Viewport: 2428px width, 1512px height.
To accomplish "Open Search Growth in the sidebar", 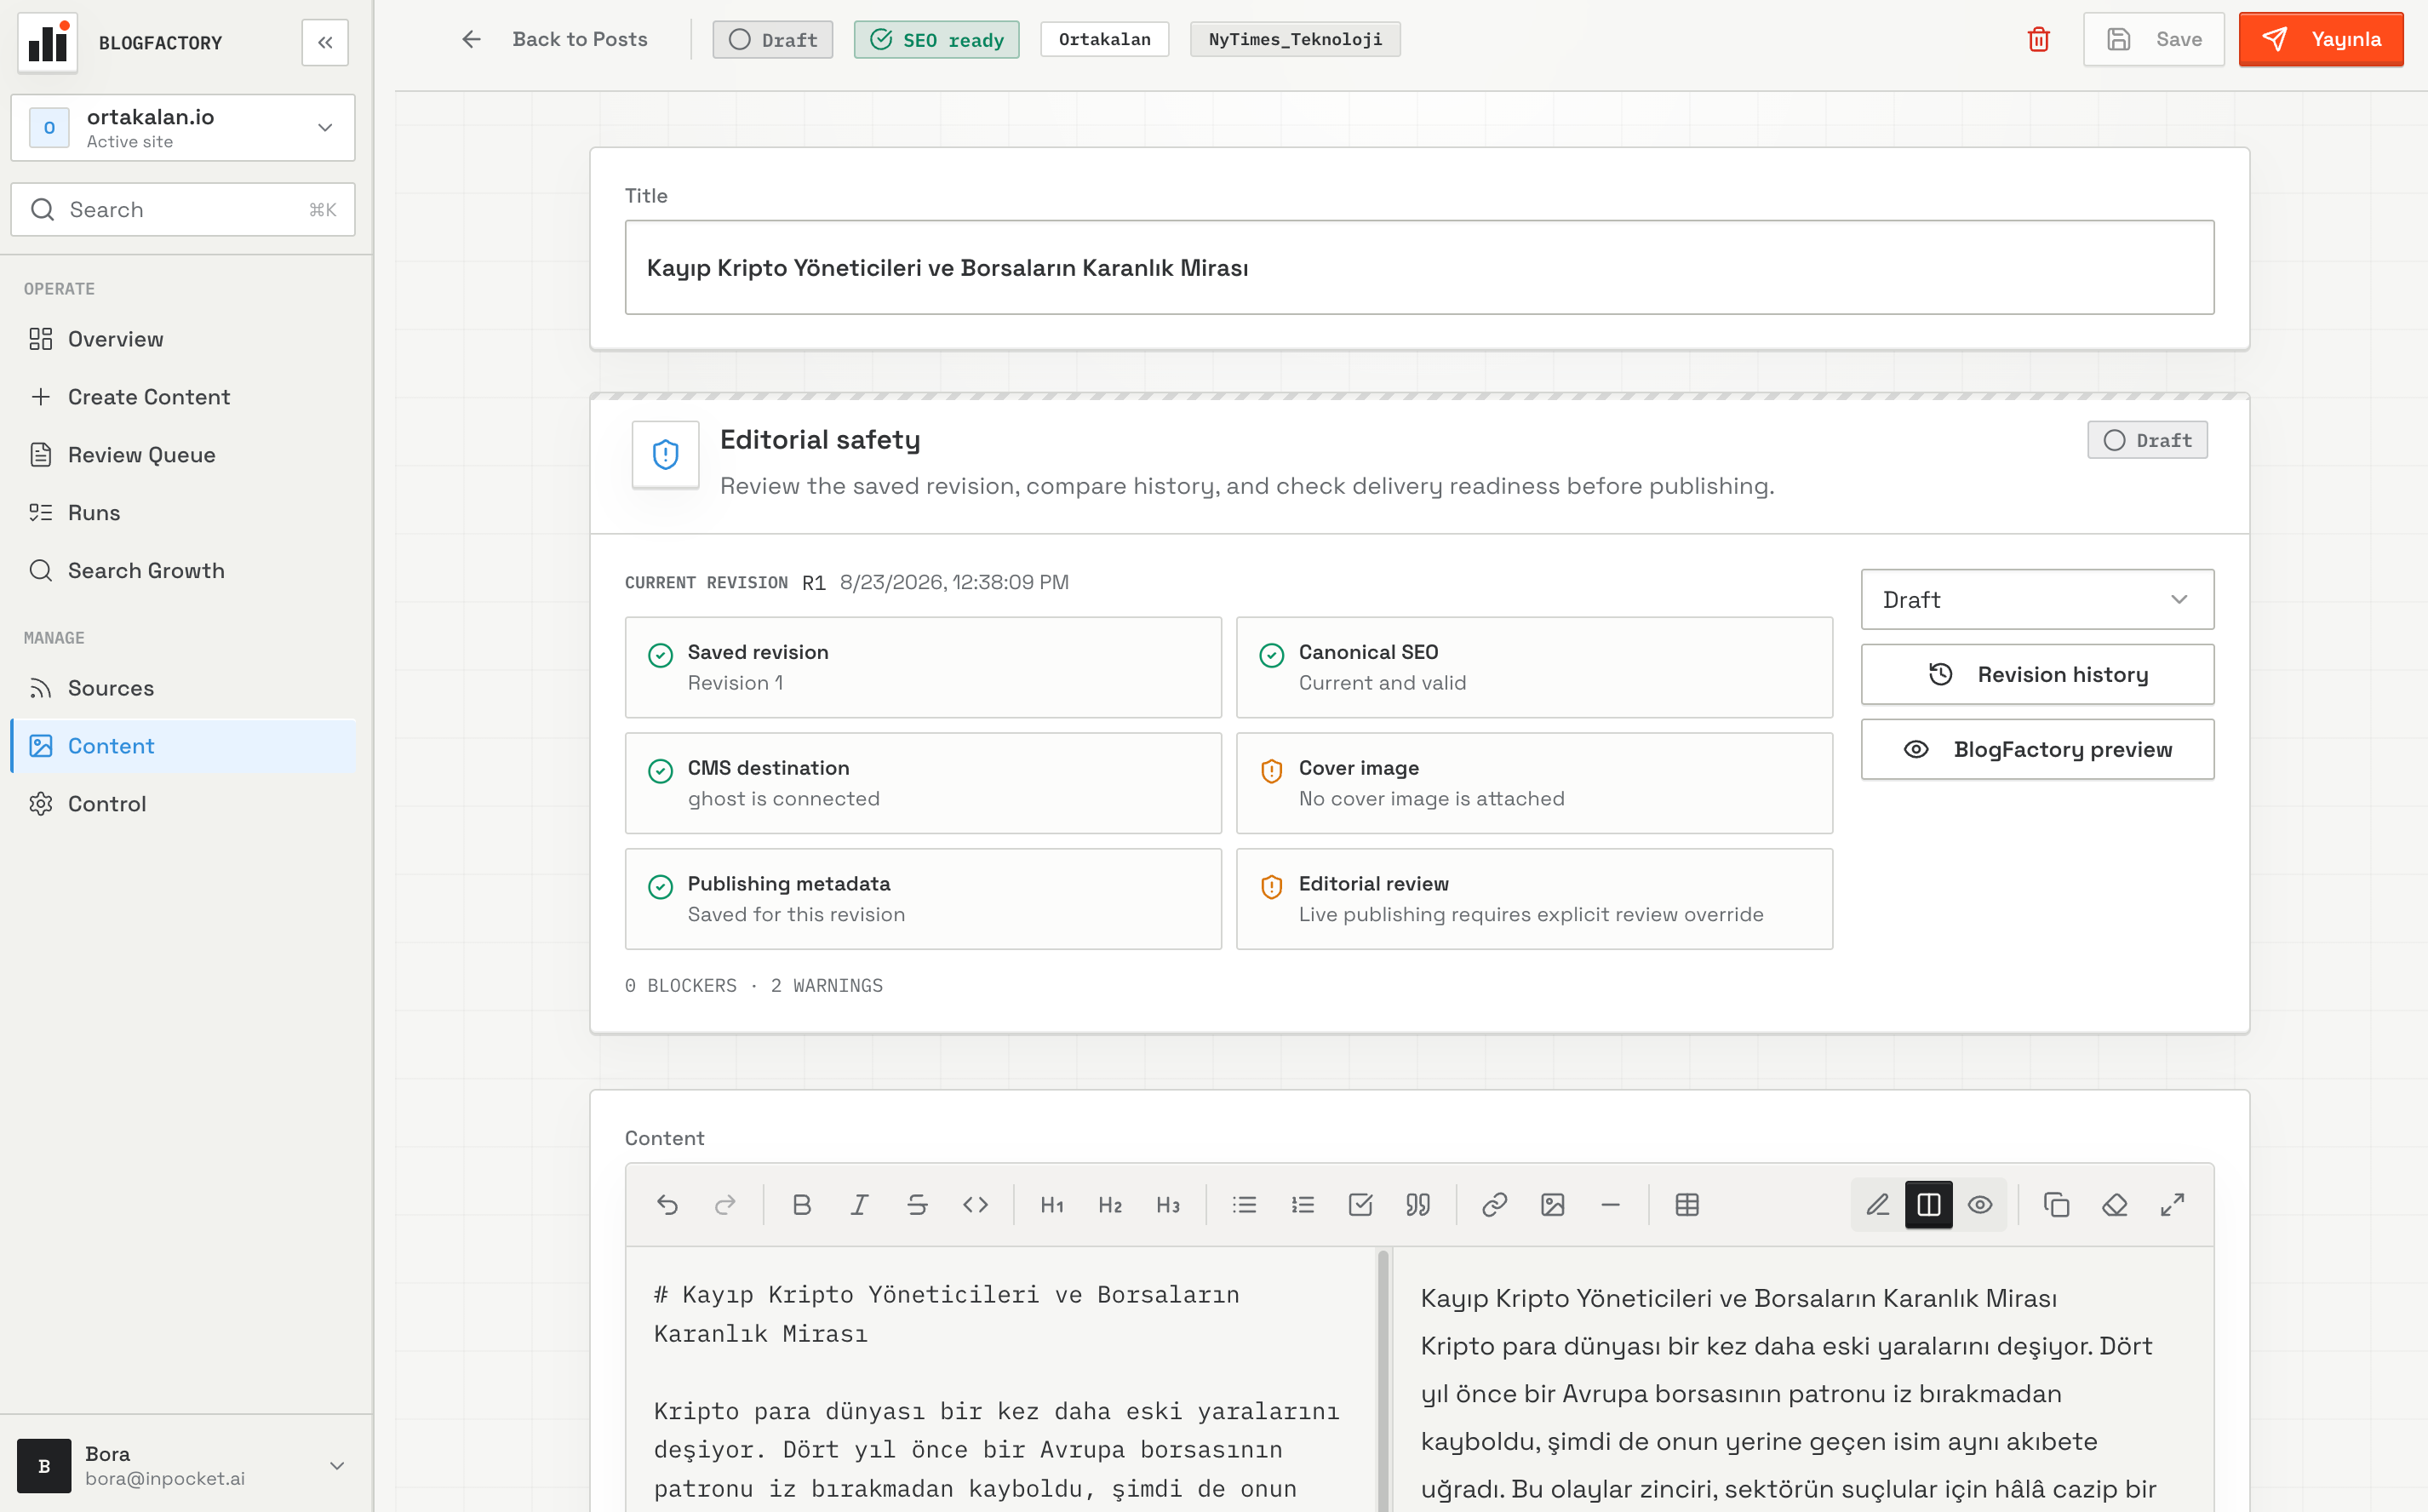I will coord(183,571).
